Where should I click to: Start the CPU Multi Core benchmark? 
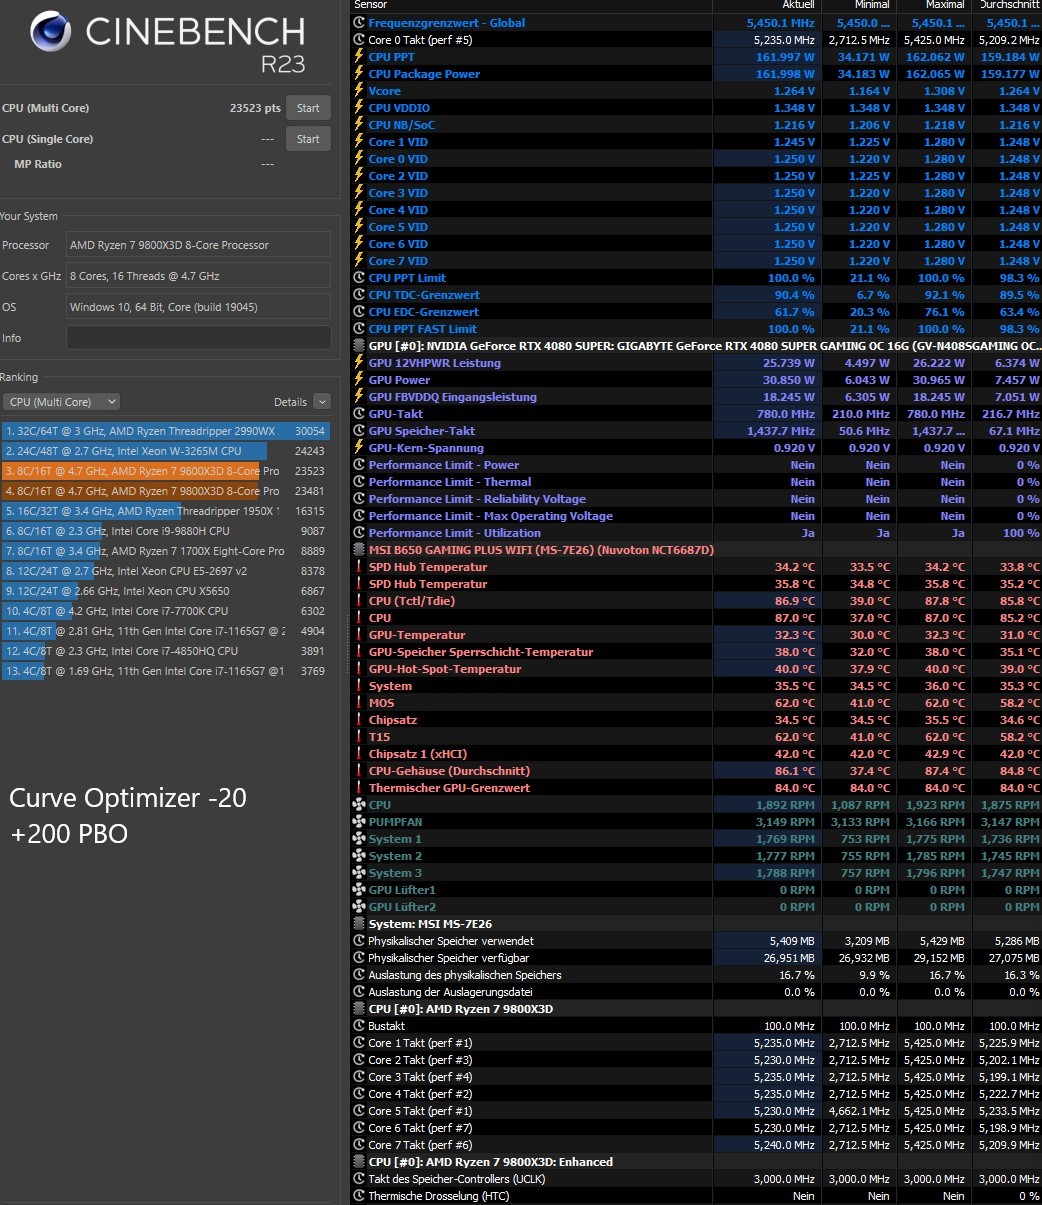point(308,108)
